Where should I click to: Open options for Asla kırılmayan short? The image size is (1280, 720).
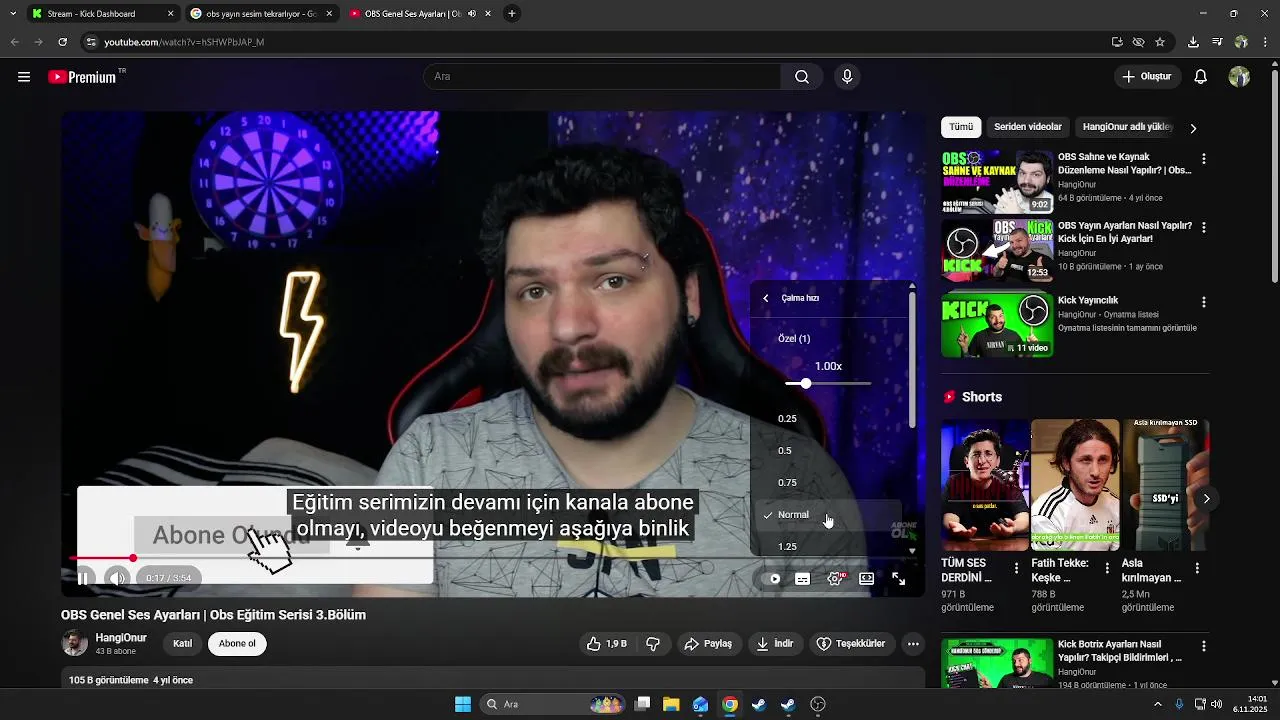(x=1197, y=568)
